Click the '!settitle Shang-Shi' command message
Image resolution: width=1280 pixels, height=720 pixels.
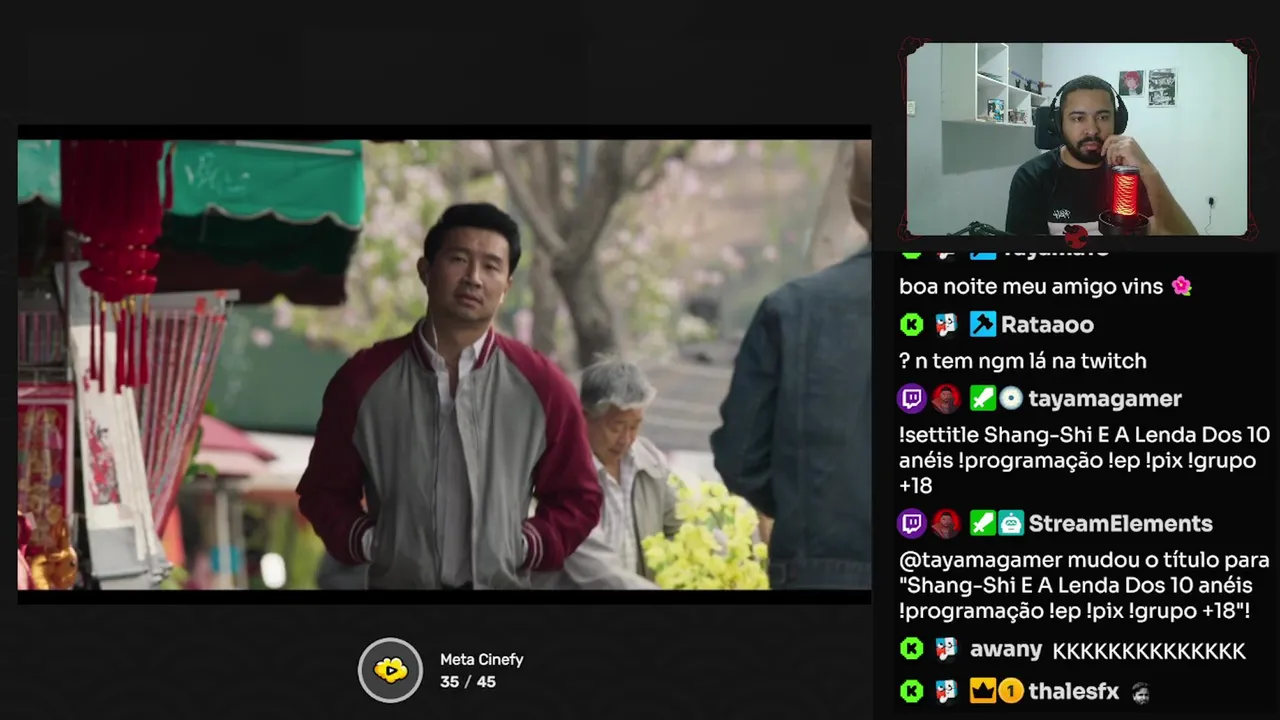point(1085,461)
